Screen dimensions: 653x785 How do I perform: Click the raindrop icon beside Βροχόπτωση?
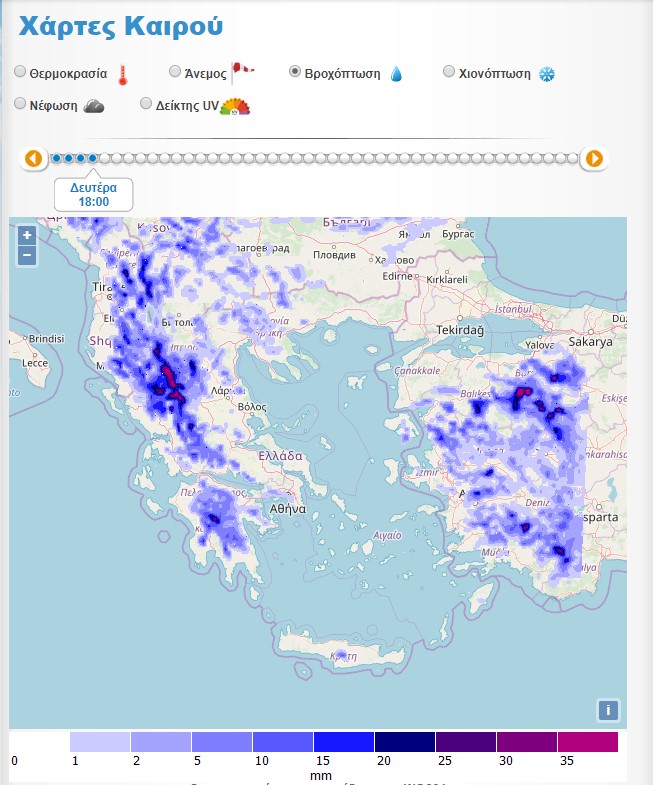click(x=396, y=74)
